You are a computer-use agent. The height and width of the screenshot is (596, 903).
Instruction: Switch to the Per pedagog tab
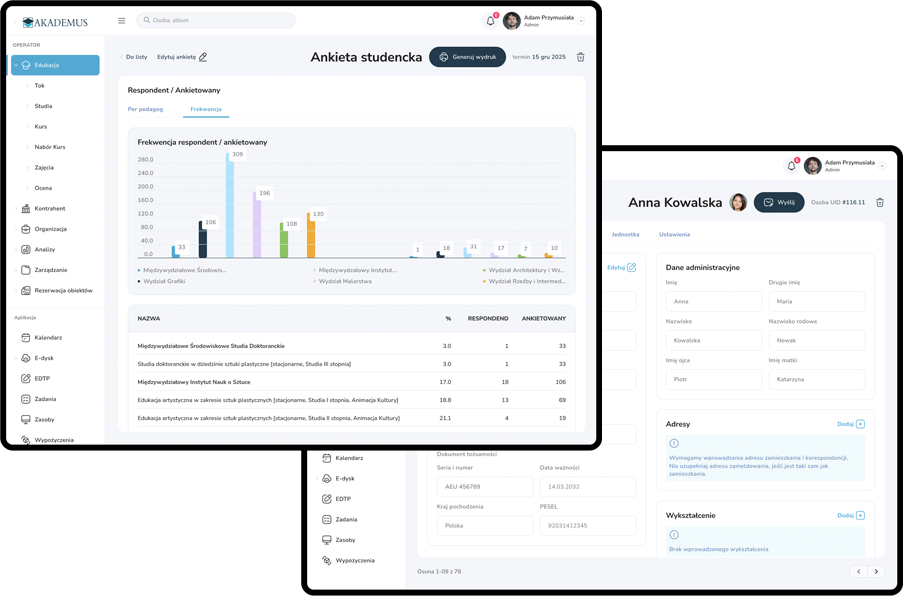[145, 108]
